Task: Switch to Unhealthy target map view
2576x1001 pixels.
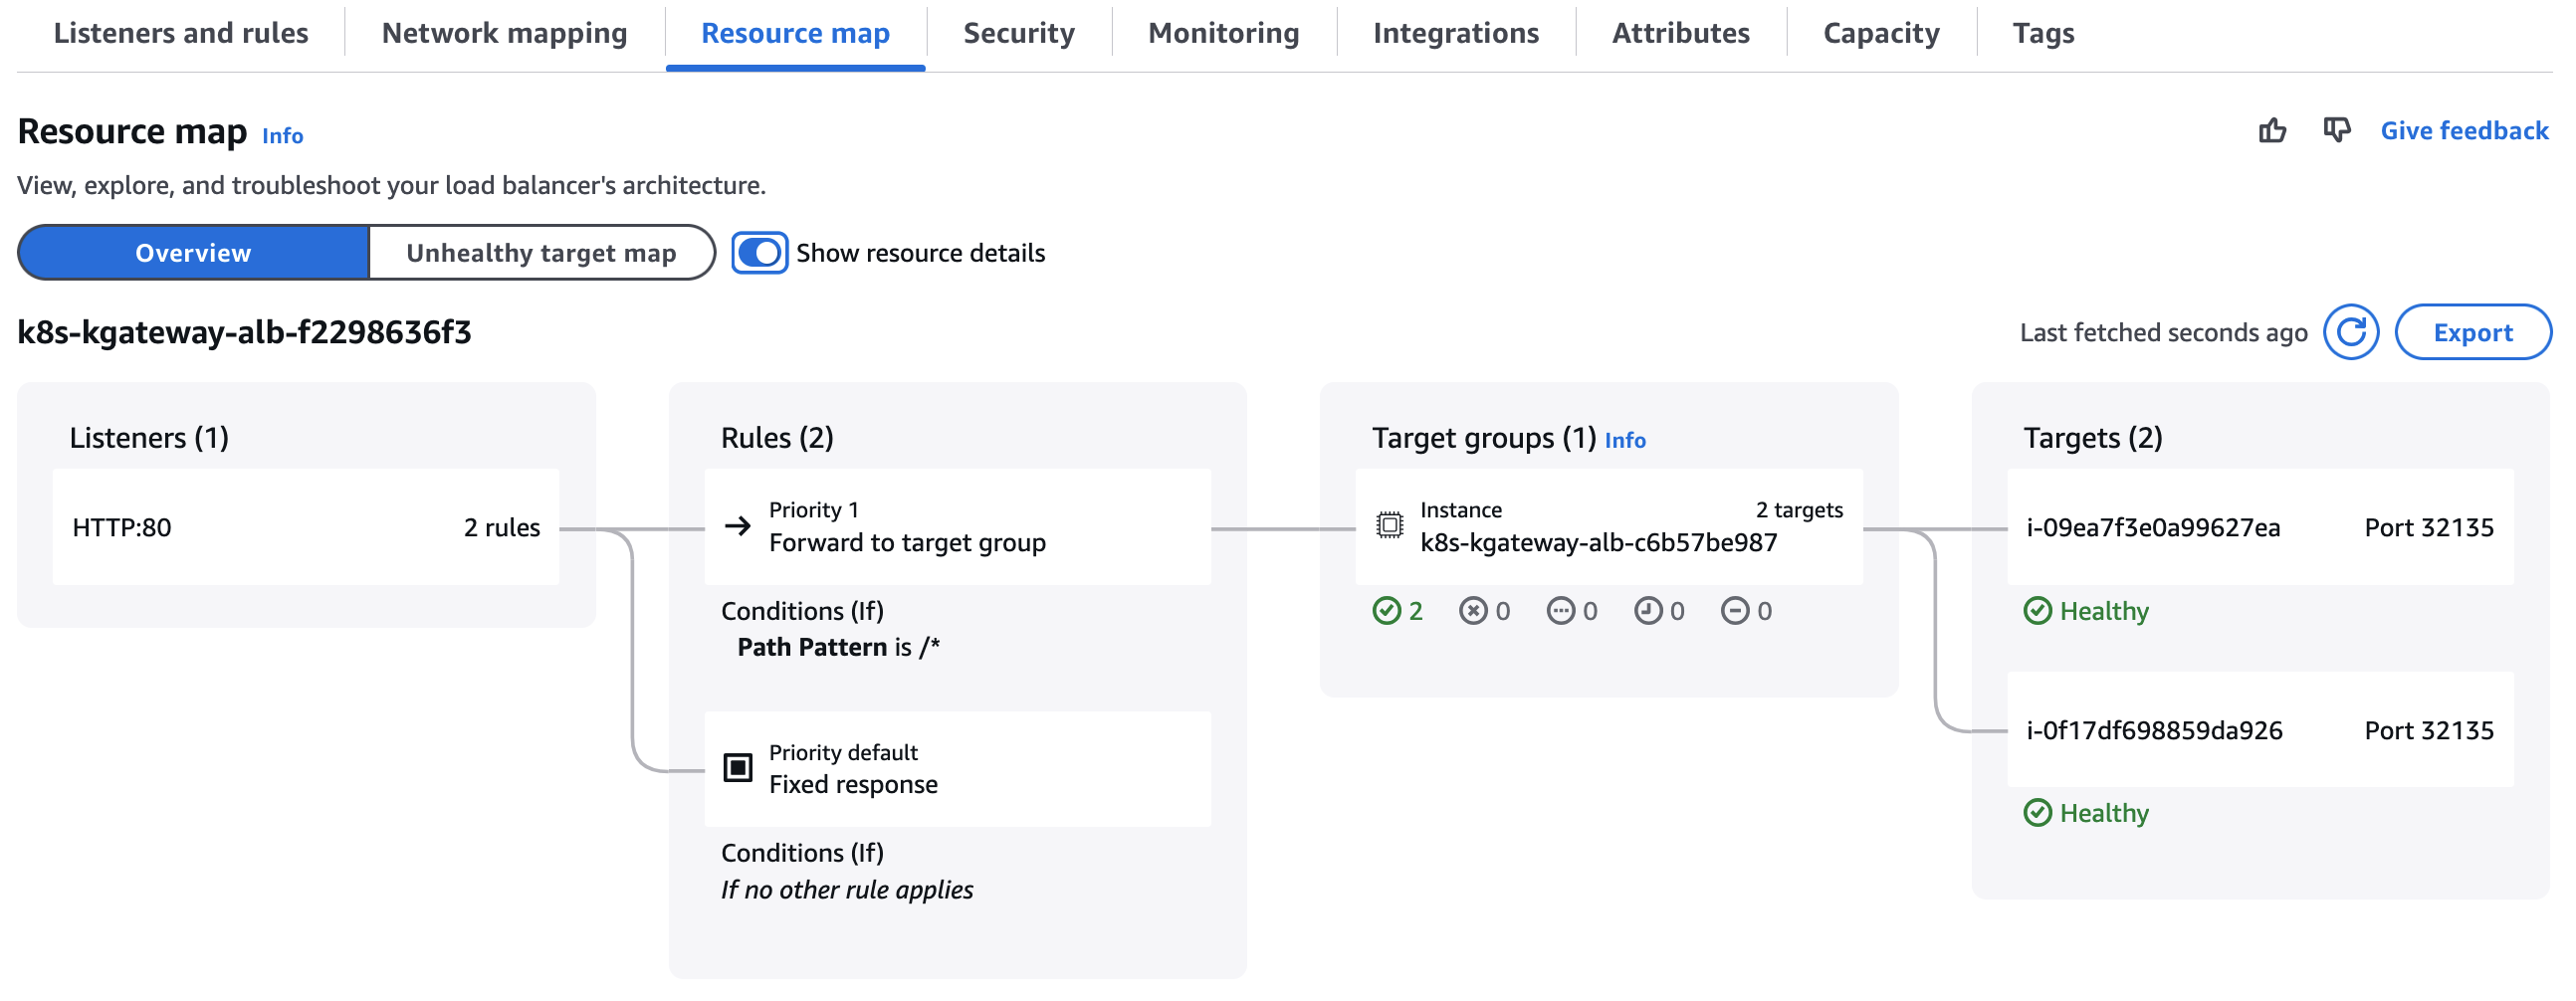Action: 541,253
